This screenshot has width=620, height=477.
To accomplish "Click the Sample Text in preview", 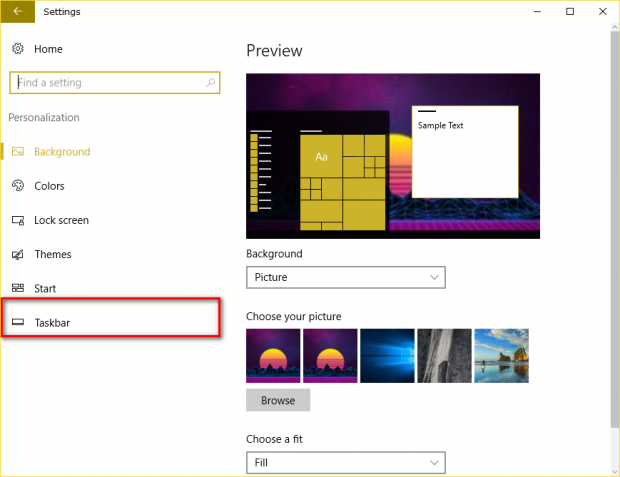I will 440,125.
